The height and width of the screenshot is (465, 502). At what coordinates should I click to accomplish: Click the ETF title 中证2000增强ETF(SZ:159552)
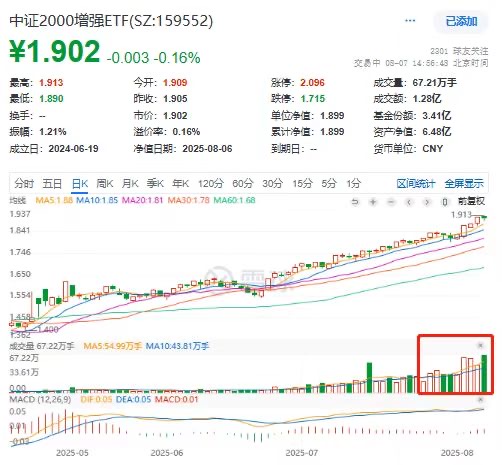click(111, 21)
